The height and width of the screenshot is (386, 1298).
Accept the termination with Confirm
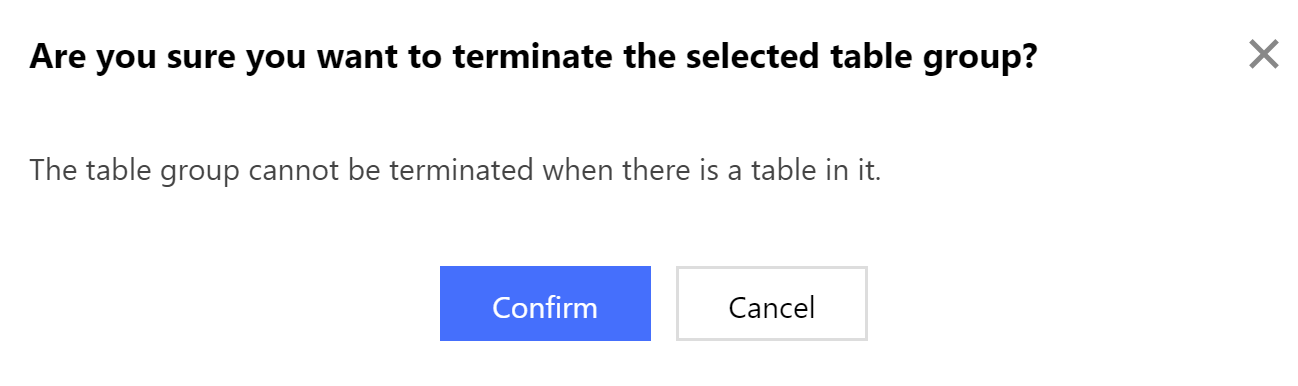click(x=545, y=303)
